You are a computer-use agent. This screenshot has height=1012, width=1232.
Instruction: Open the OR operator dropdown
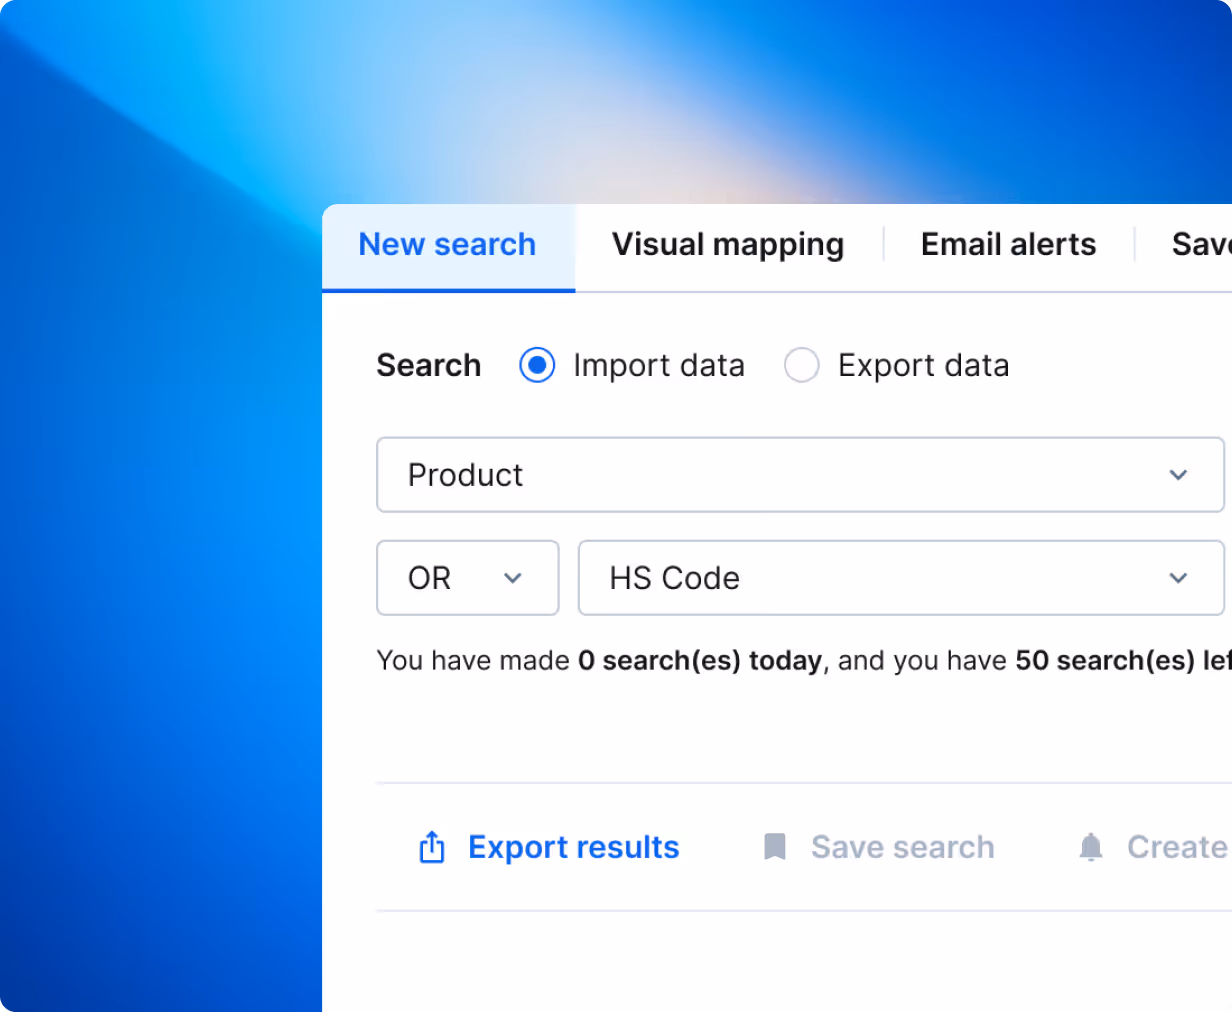(x=467, y=578)
